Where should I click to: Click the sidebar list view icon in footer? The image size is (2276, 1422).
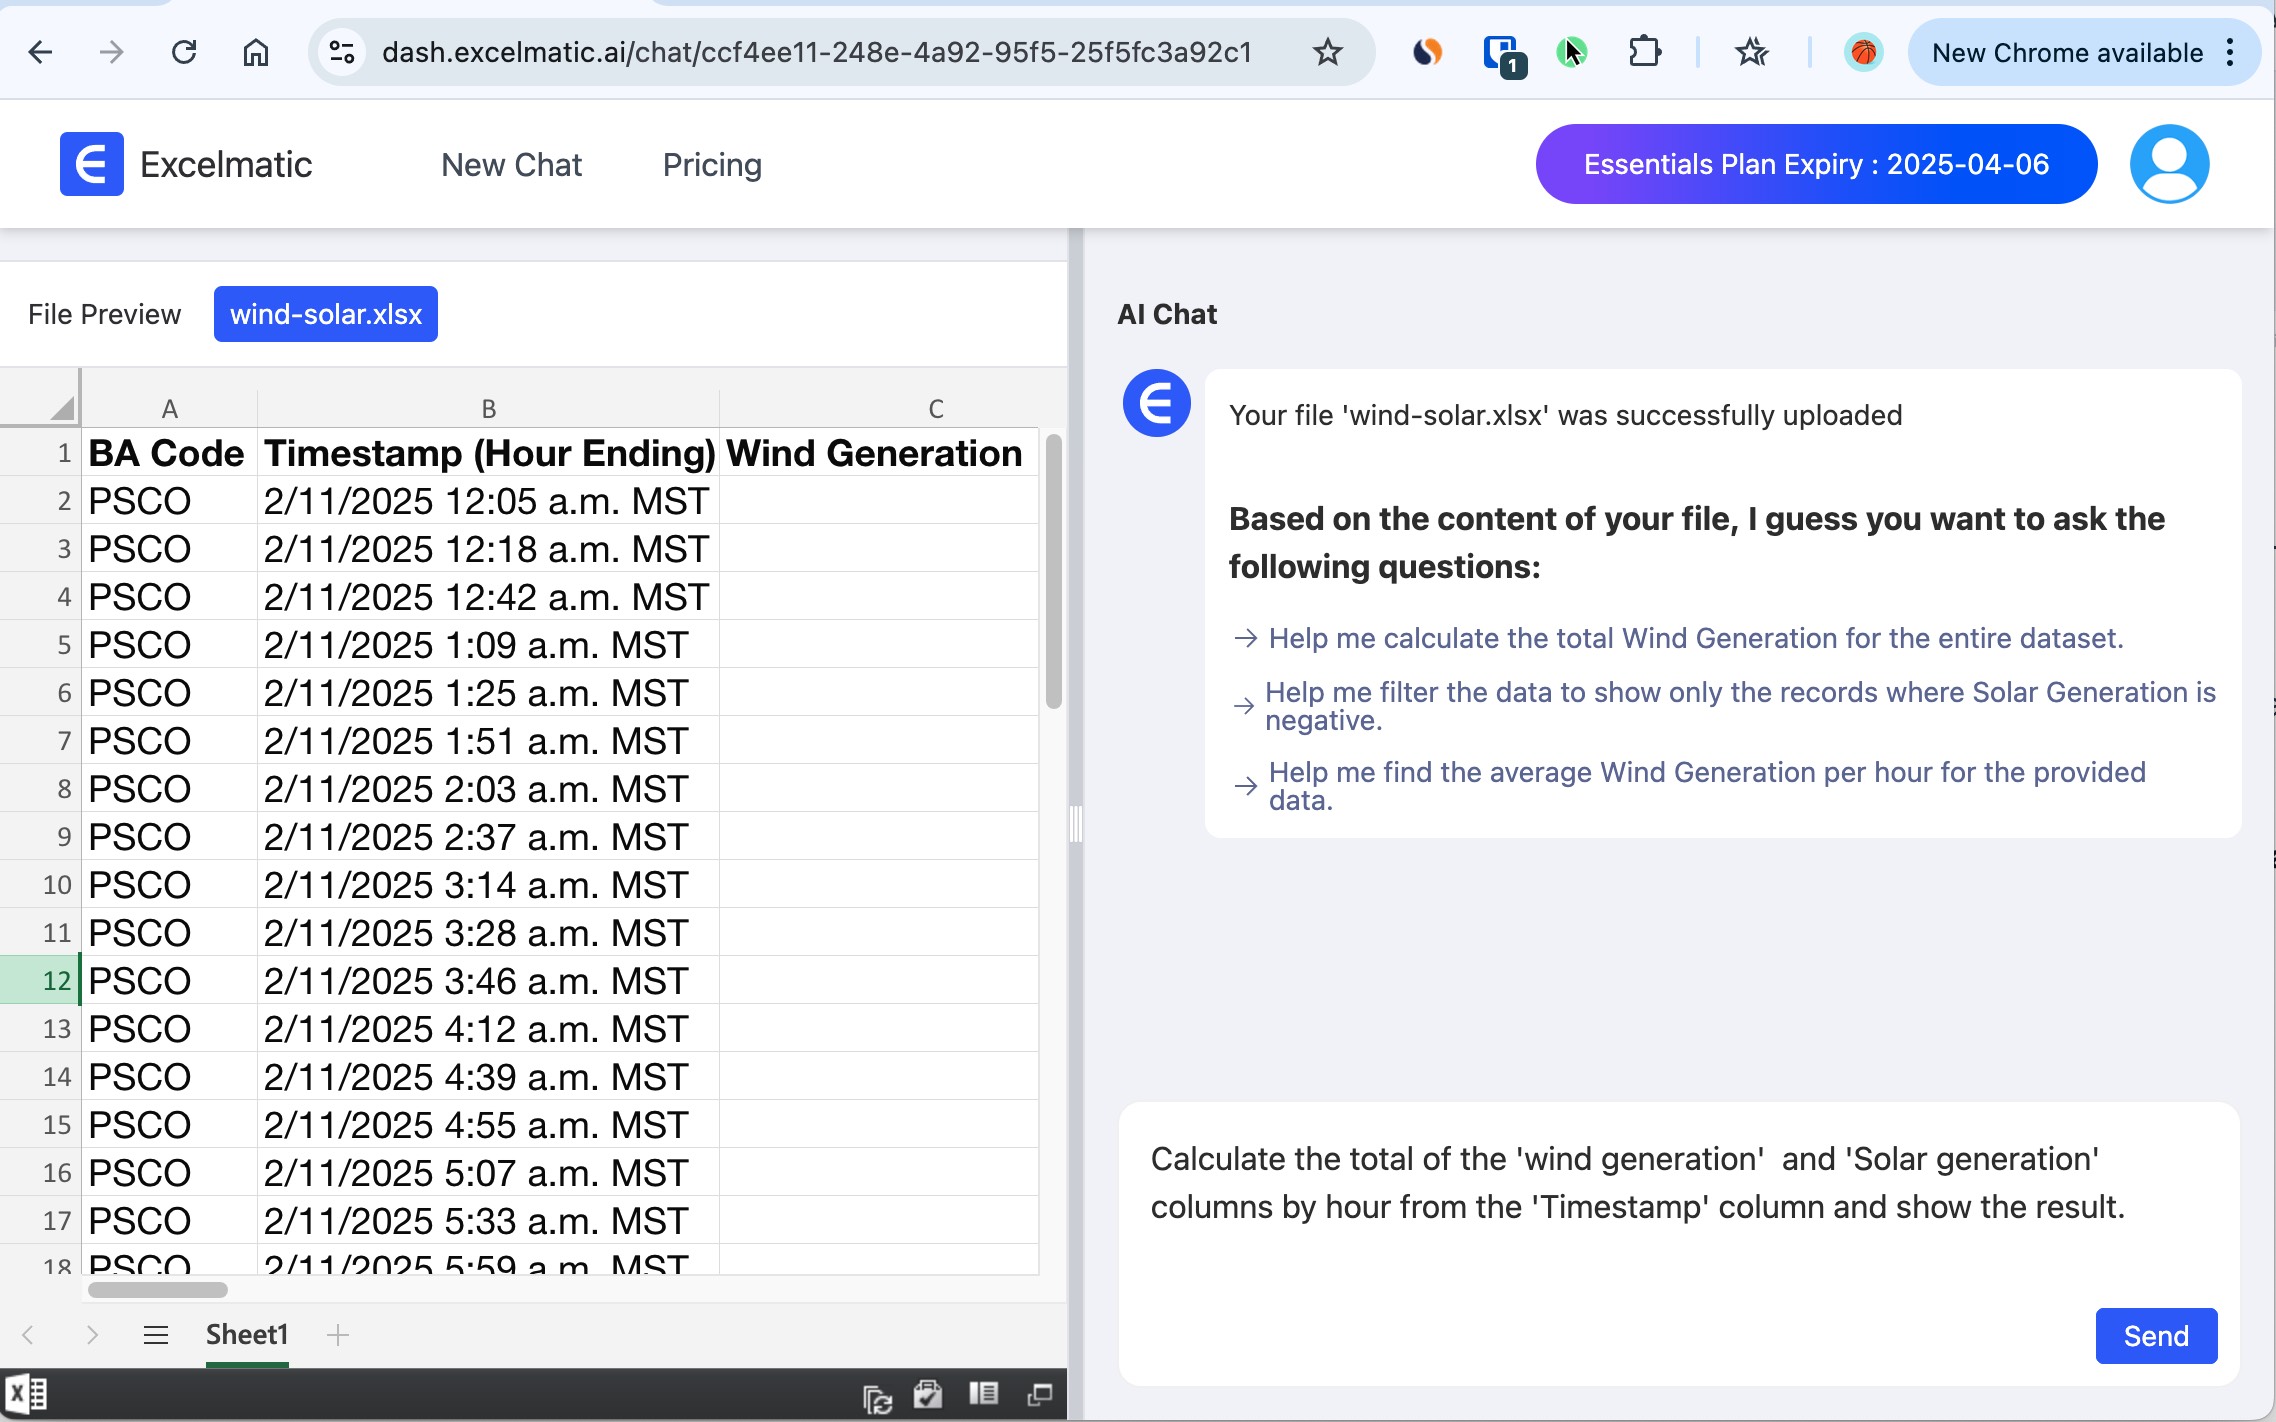[983, 1393]
